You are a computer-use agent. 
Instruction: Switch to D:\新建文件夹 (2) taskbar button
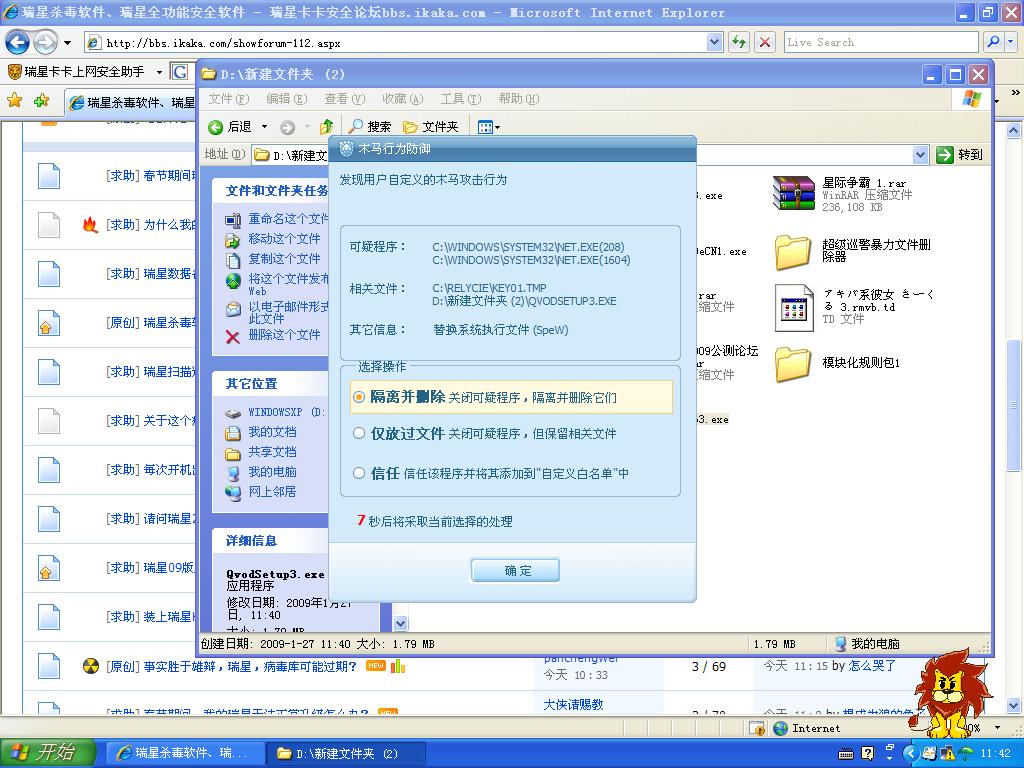(346, 754)
